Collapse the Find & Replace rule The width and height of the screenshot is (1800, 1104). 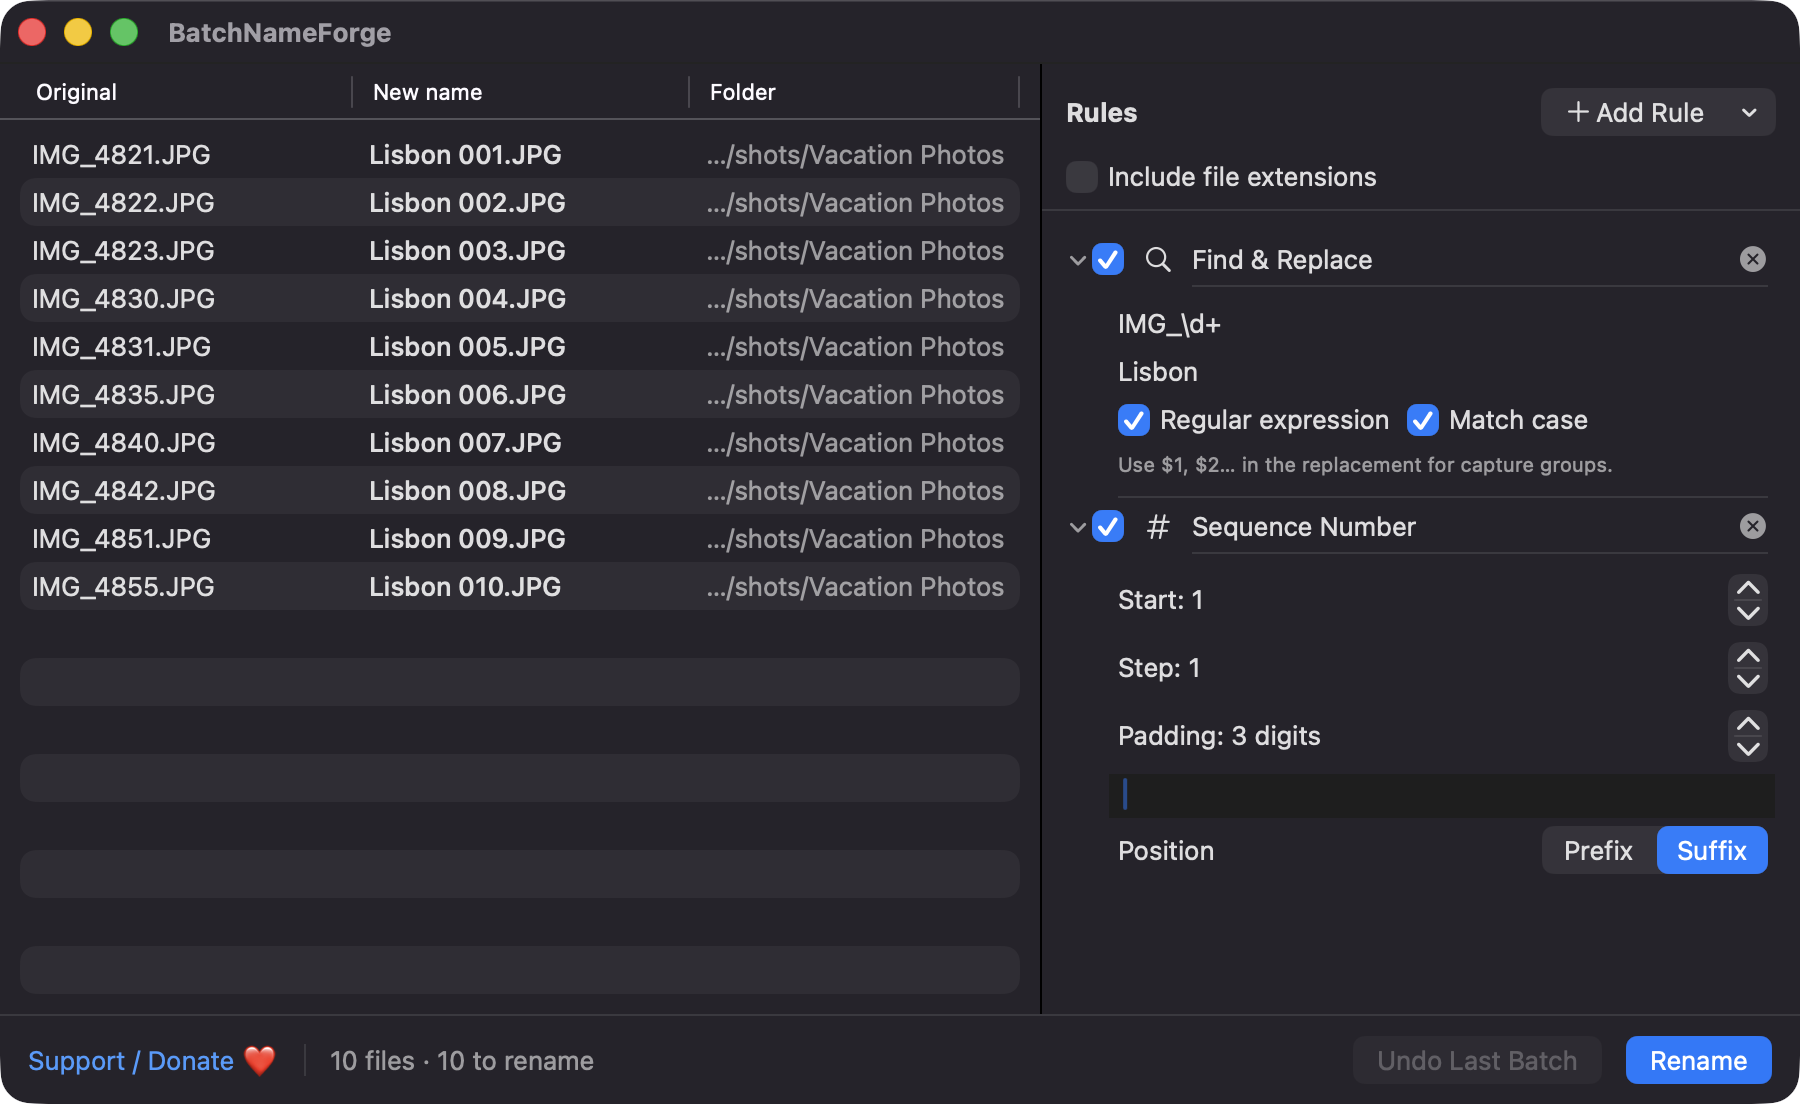click(1077, 260)
